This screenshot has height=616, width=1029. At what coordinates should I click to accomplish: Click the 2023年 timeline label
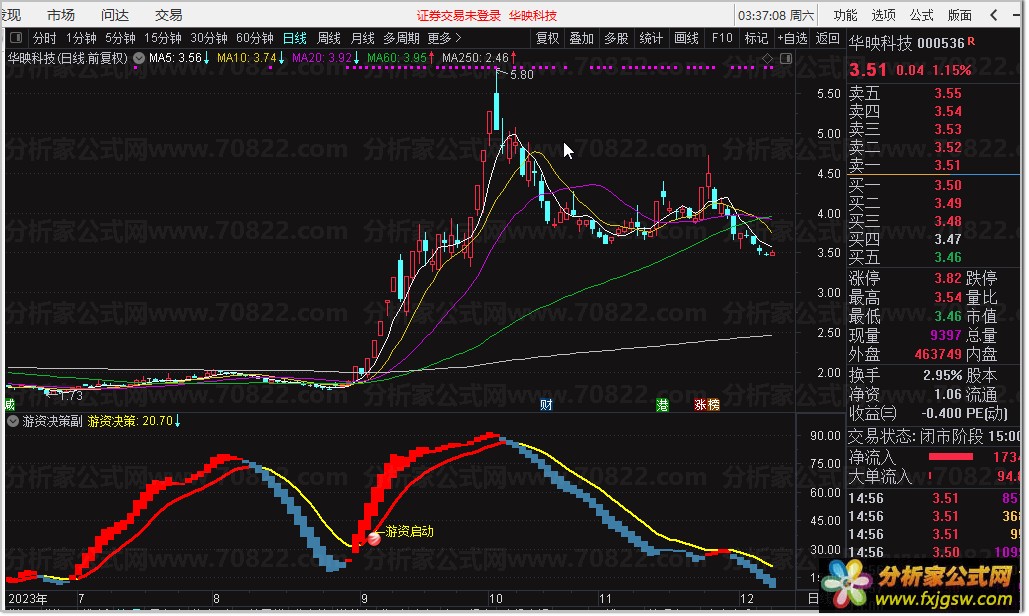click(x=28, y=599)
